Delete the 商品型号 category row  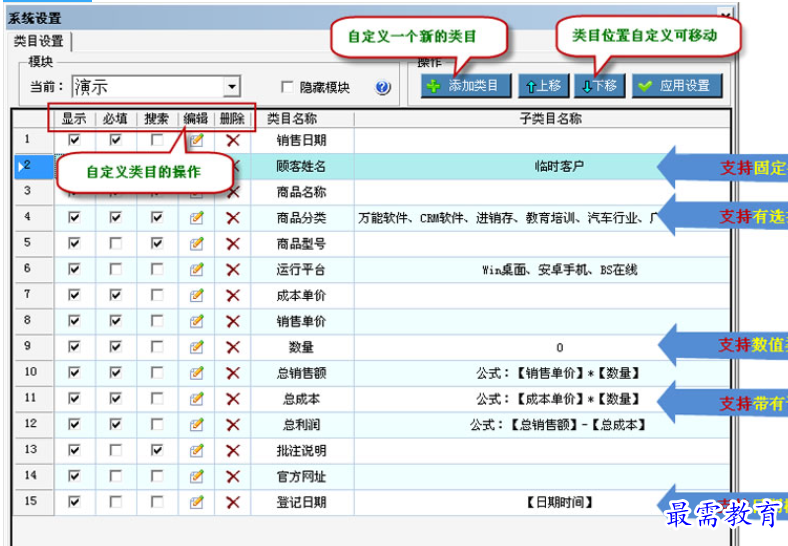pyautogui.click(x=233, y=244)
